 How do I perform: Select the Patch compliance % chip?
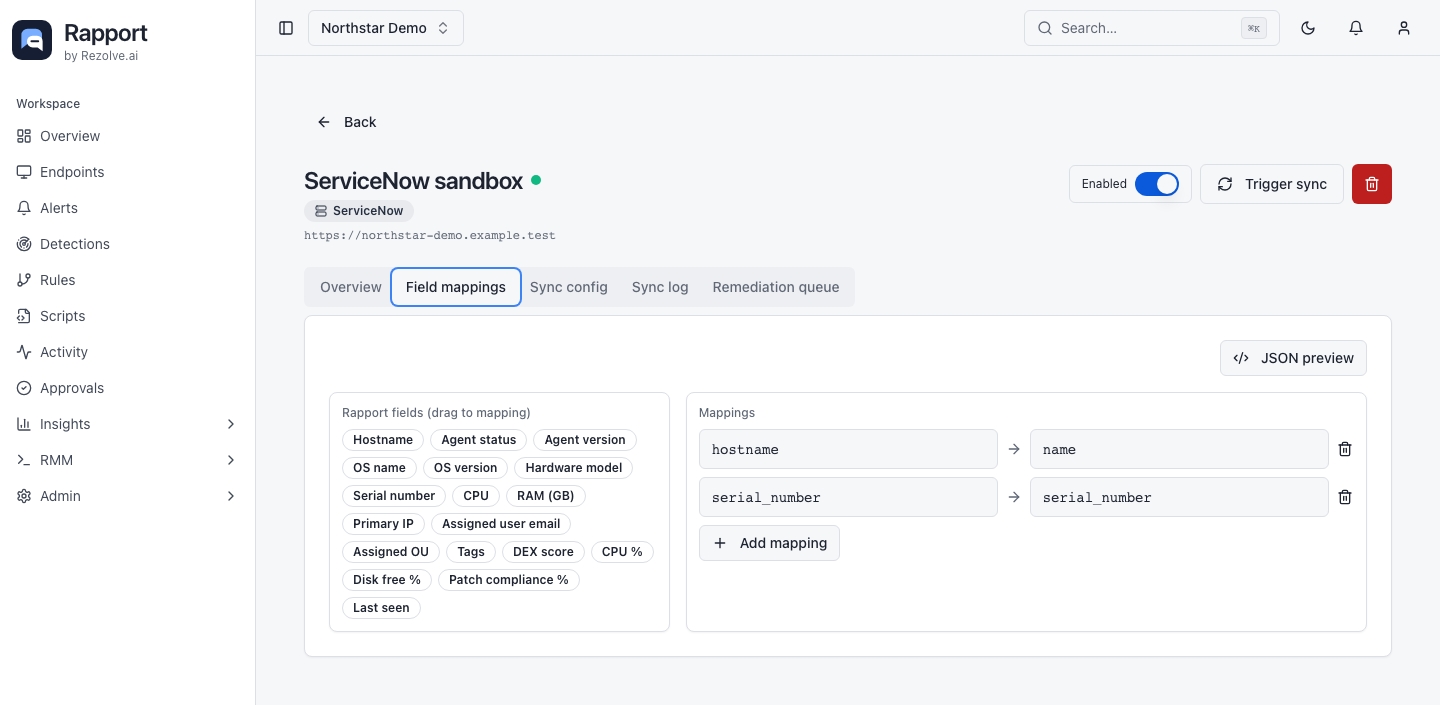tap(509, 580)
